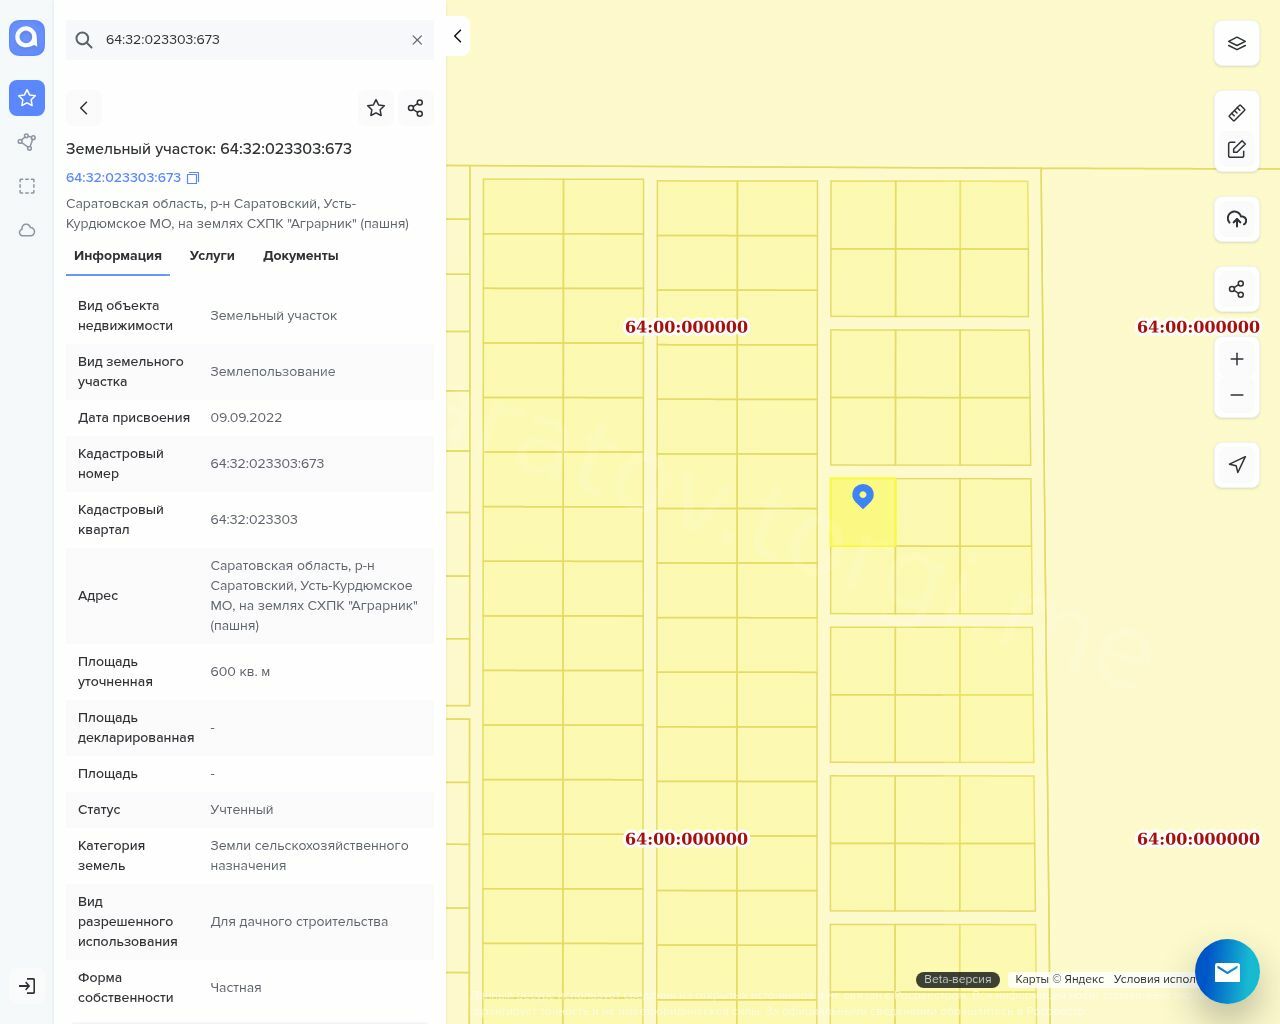
Task: Zoom out on the map
Action: (x=1236, y=395)
